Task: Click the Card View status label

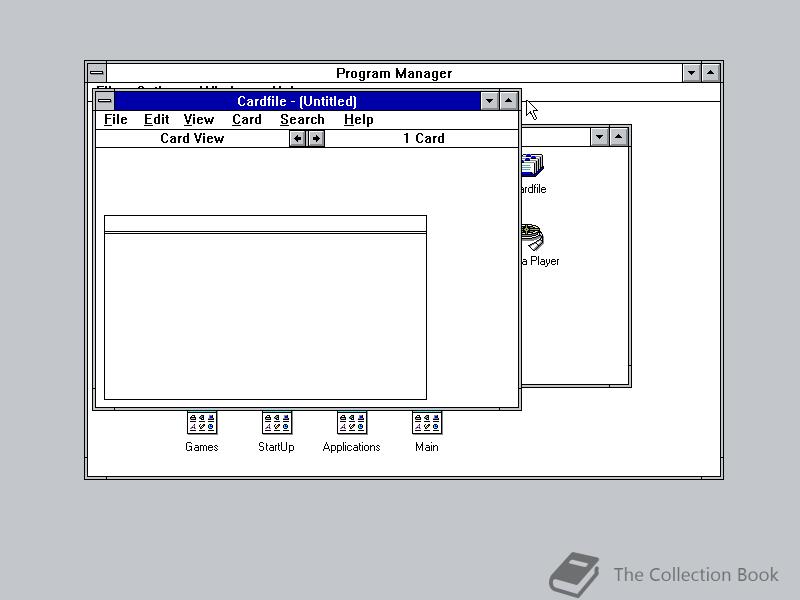Action: pyautogui.click(x=192, y=138)
